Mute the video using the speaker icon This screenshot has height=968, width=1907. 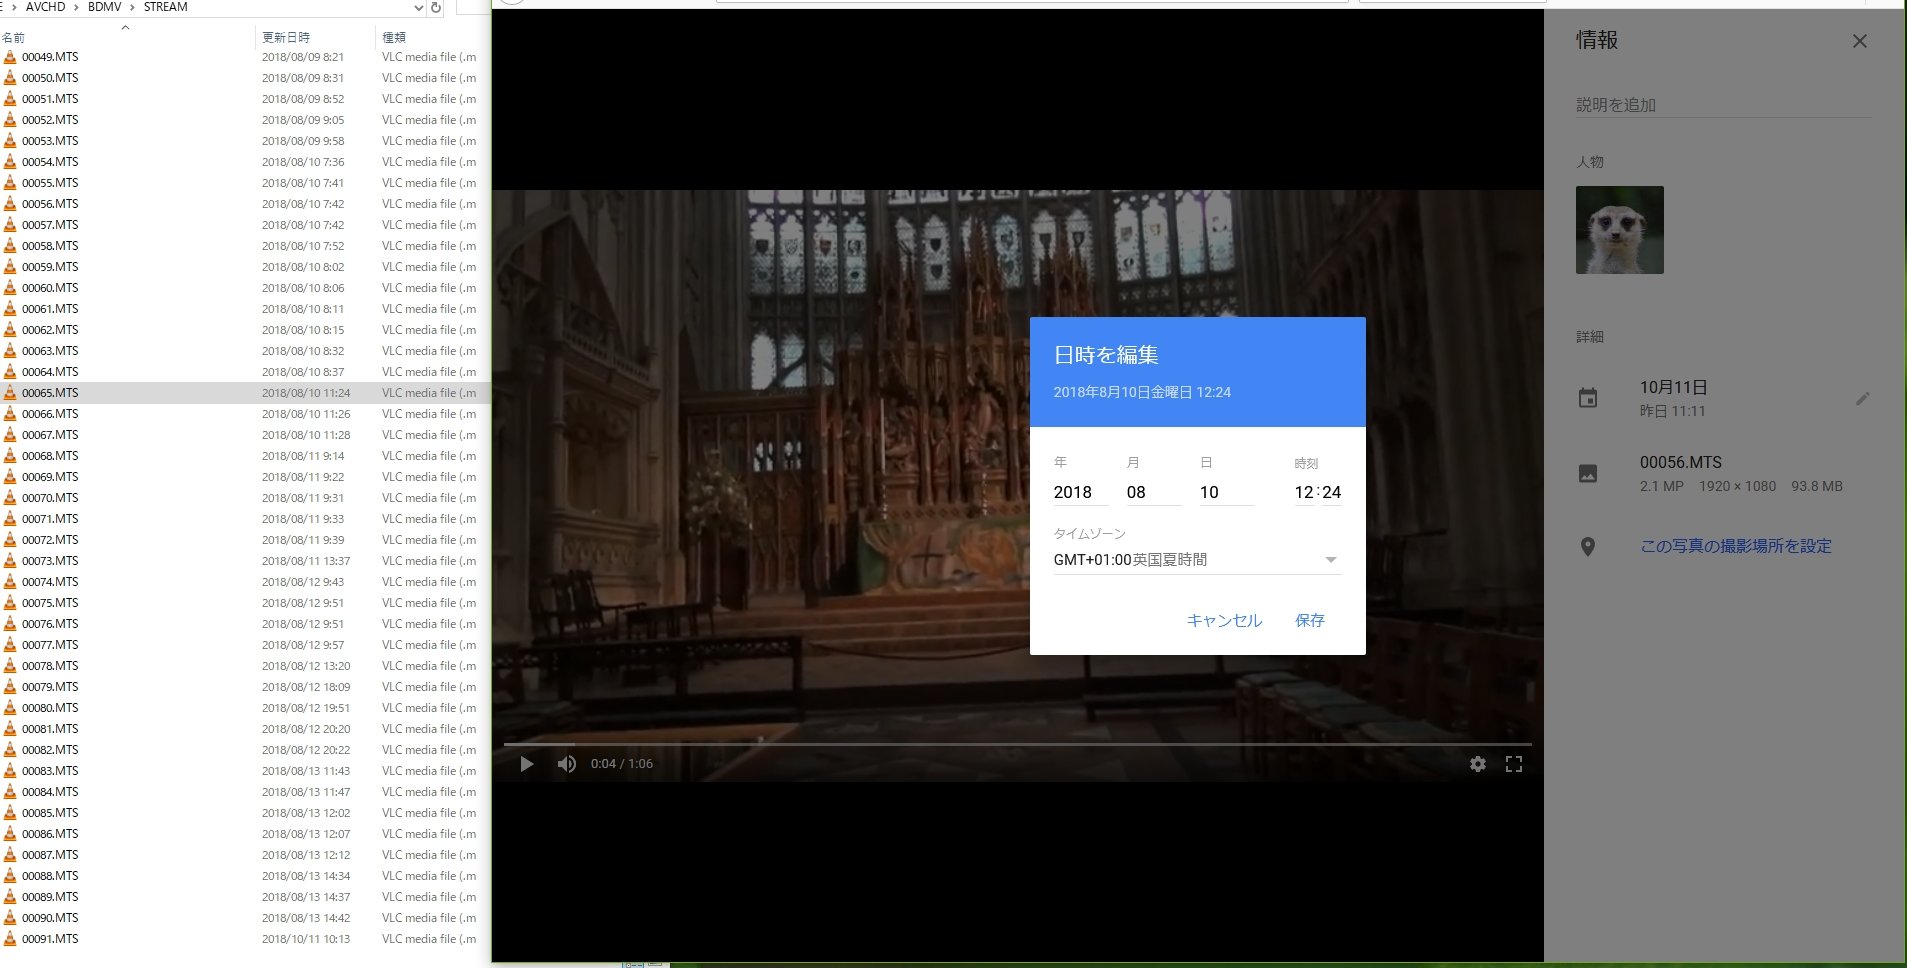[567, 764]
